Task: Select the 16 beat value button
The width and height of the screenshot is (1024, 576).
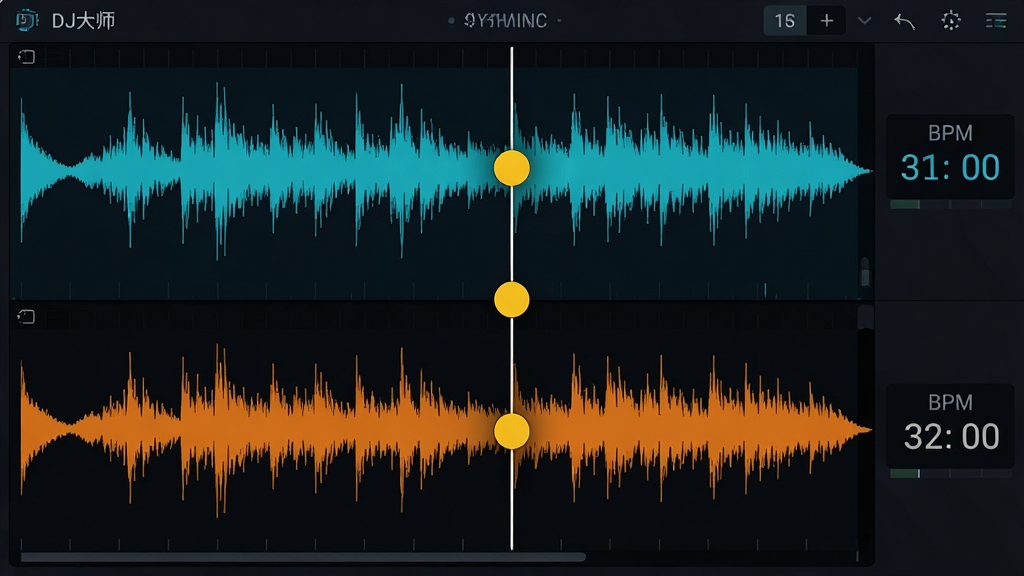Action: pos(785,21)
